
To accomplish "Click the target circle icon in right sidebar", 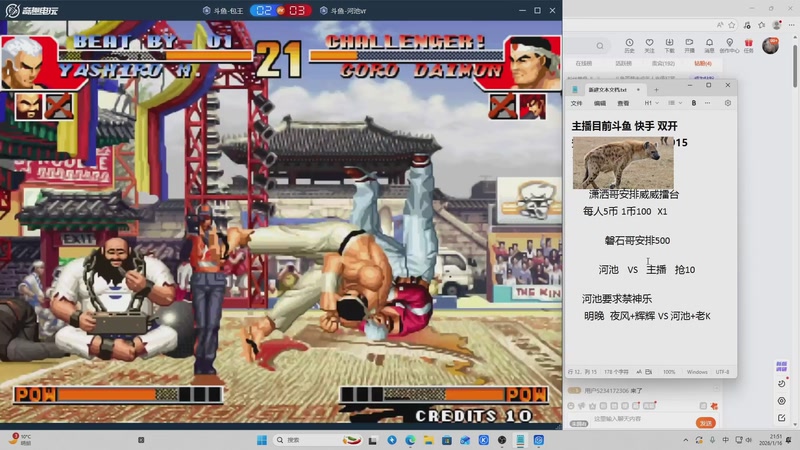I will click(x=782, y=401).
